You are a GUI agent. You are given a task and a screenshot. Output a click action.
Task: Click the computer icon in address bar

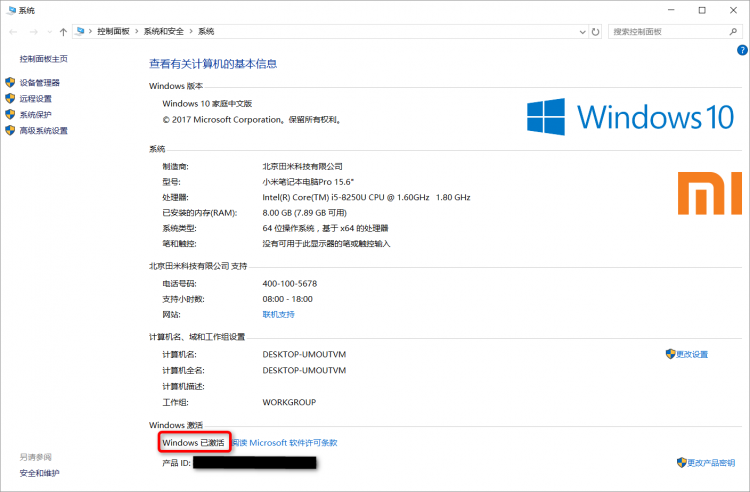[80, 31]
